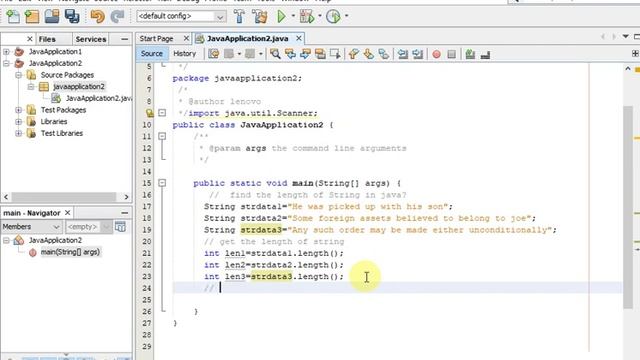Stop macro recording square icon

click(451, 54)
